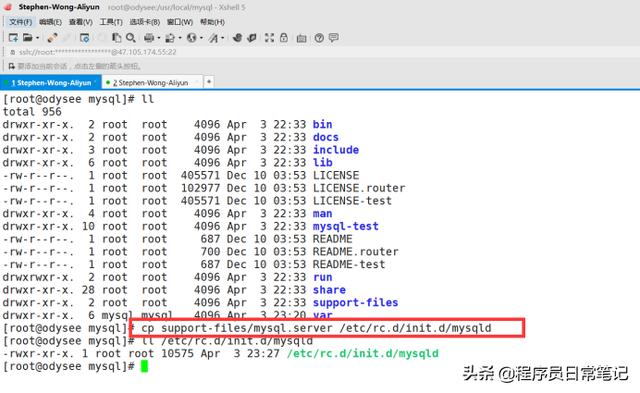This screenshot has height=393, width=640.
Task: Click the 'LICENSE-test' file name
Action: tap(352, 200)
